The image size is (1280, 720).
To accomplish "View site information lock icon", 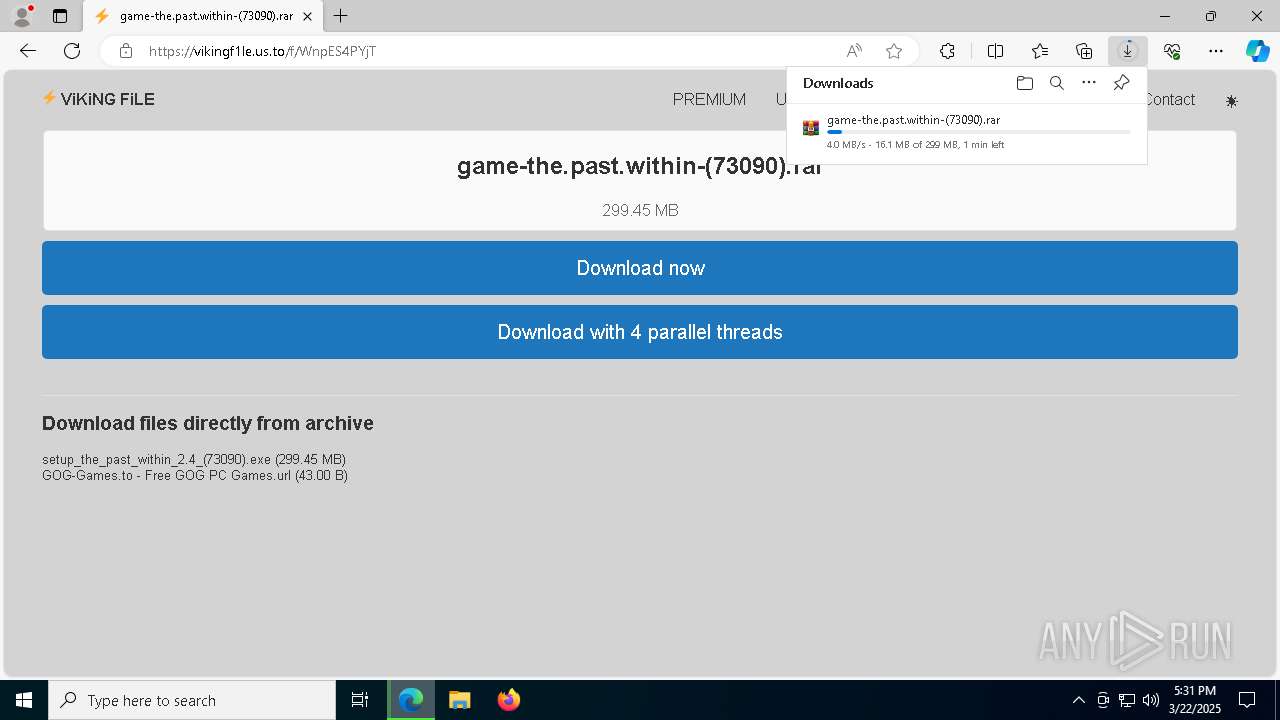I will coord(125,51).
